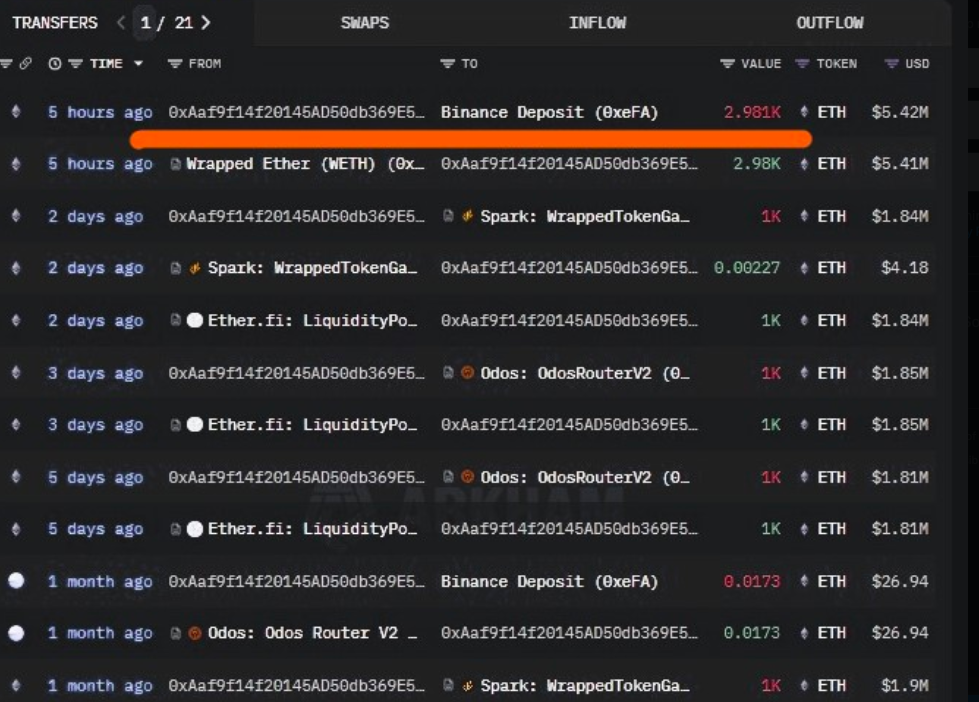Screen dimensions: 979x702
Task: Open Spark: WrappedTokenGa… in the 2 days ago TO column
Action: 585,217
